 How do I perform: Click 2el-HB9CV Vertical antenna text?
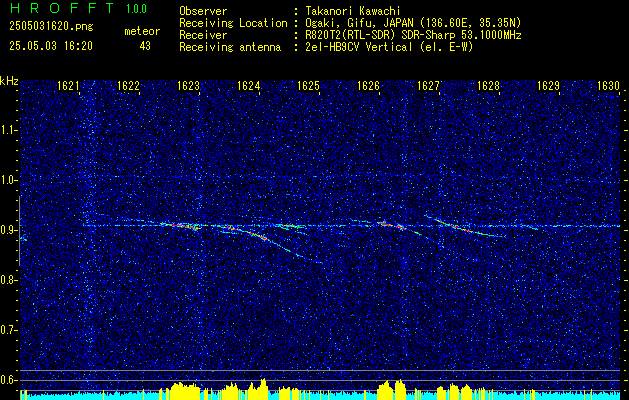click(389, 47)
